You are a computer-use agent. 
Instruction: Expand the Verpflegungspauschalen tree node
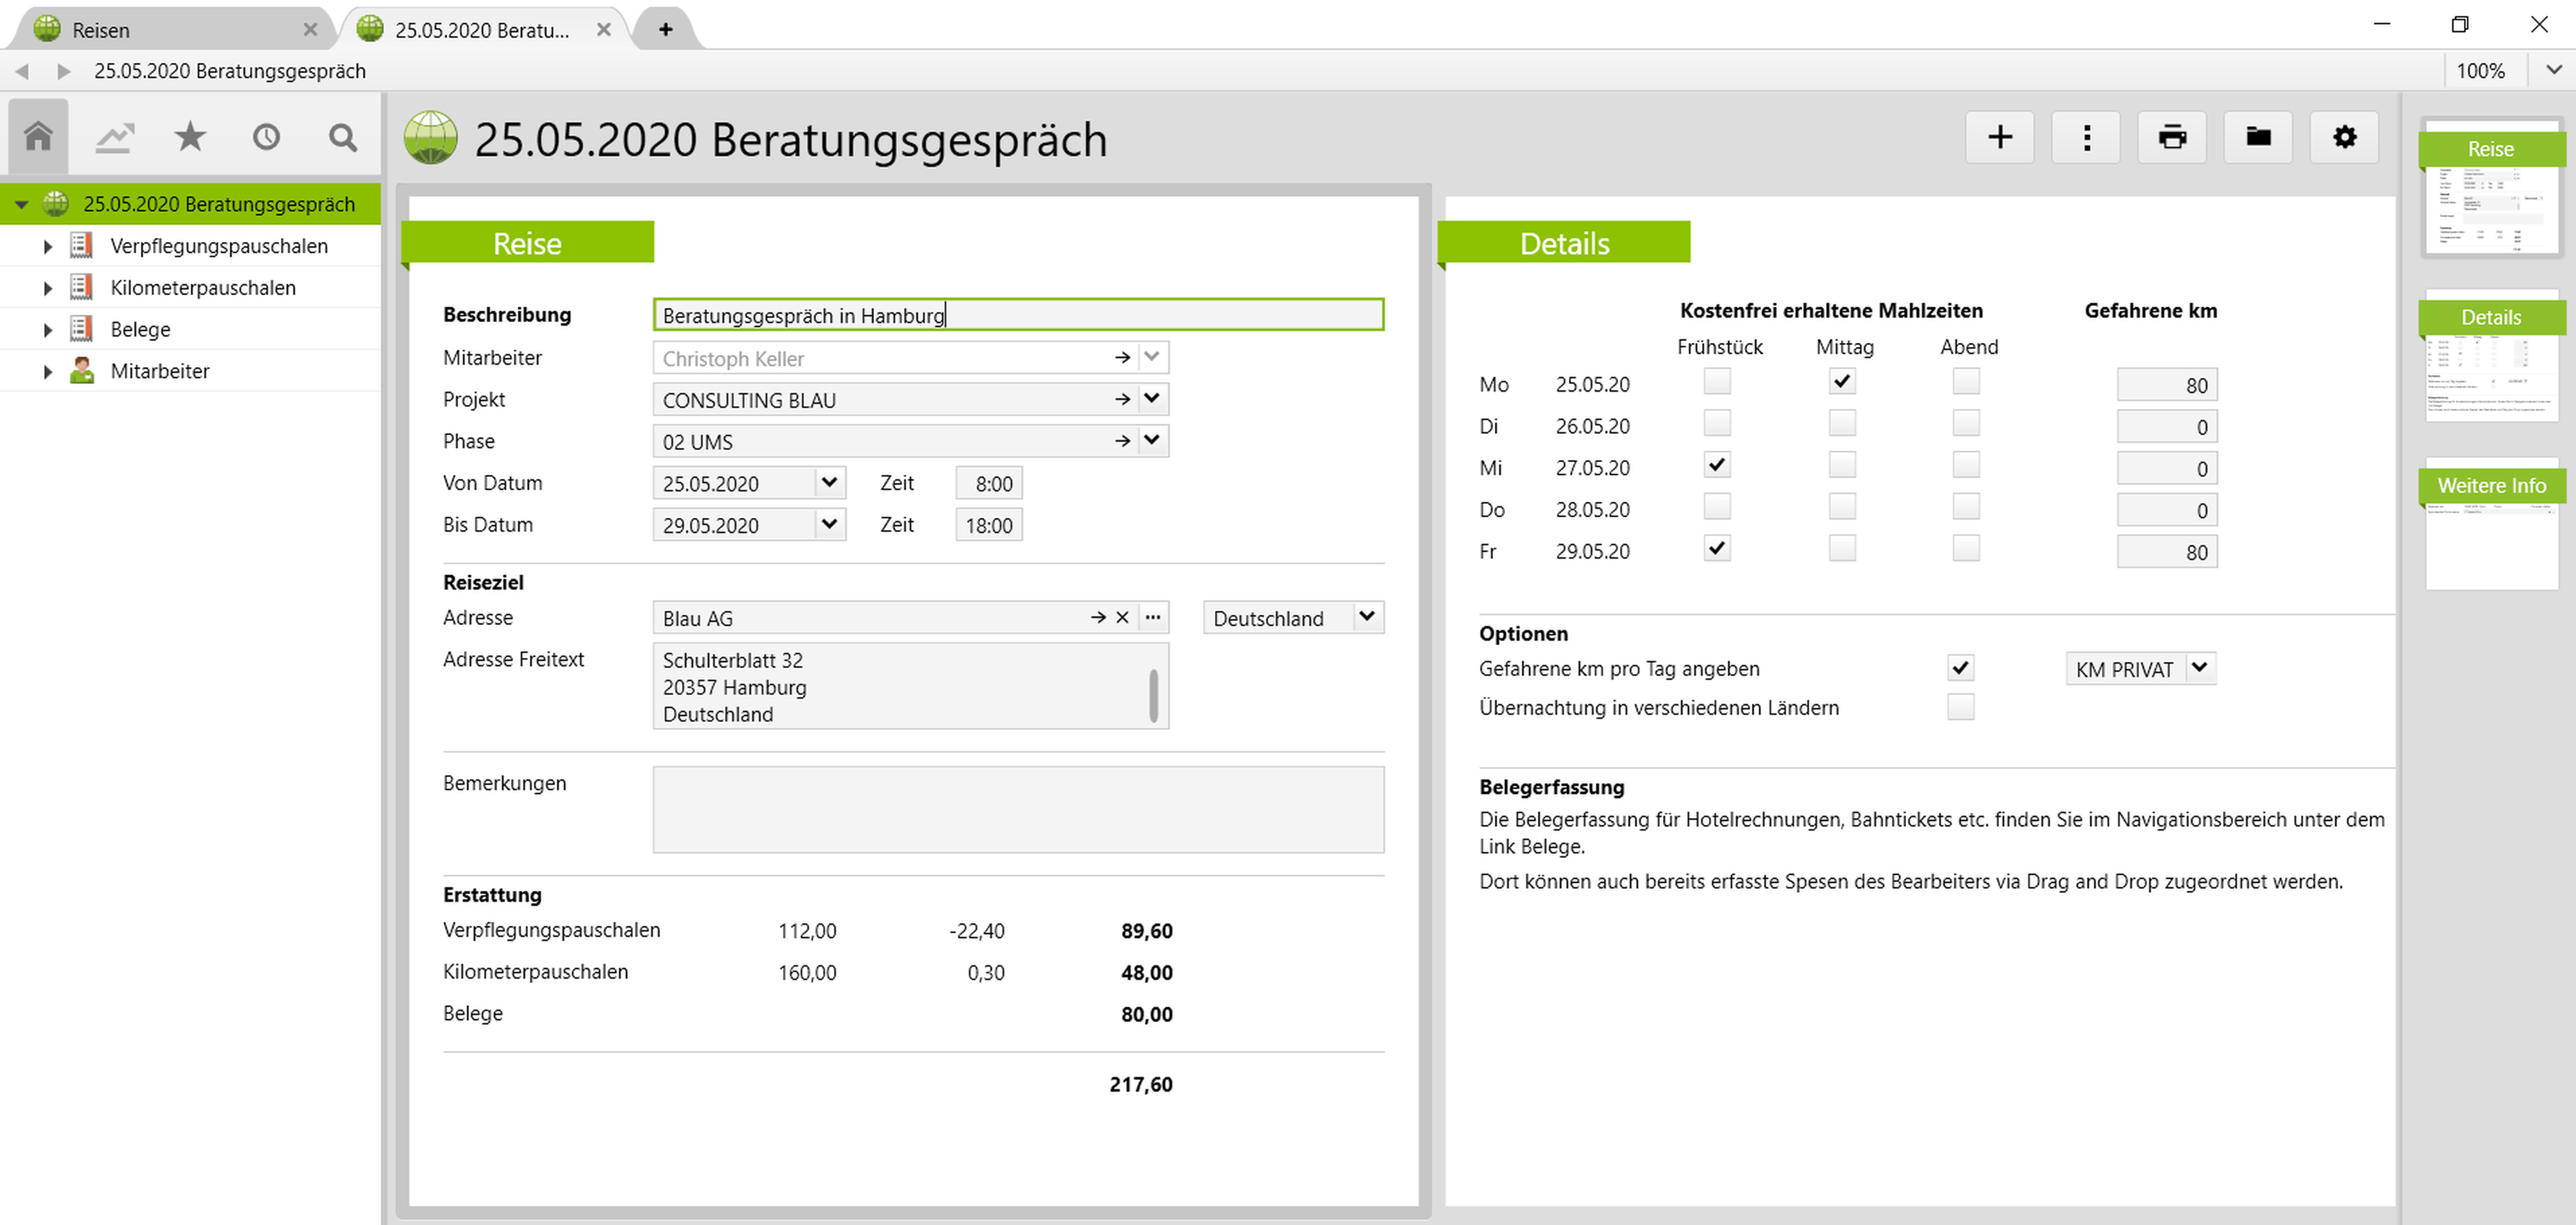click(47, 246)
